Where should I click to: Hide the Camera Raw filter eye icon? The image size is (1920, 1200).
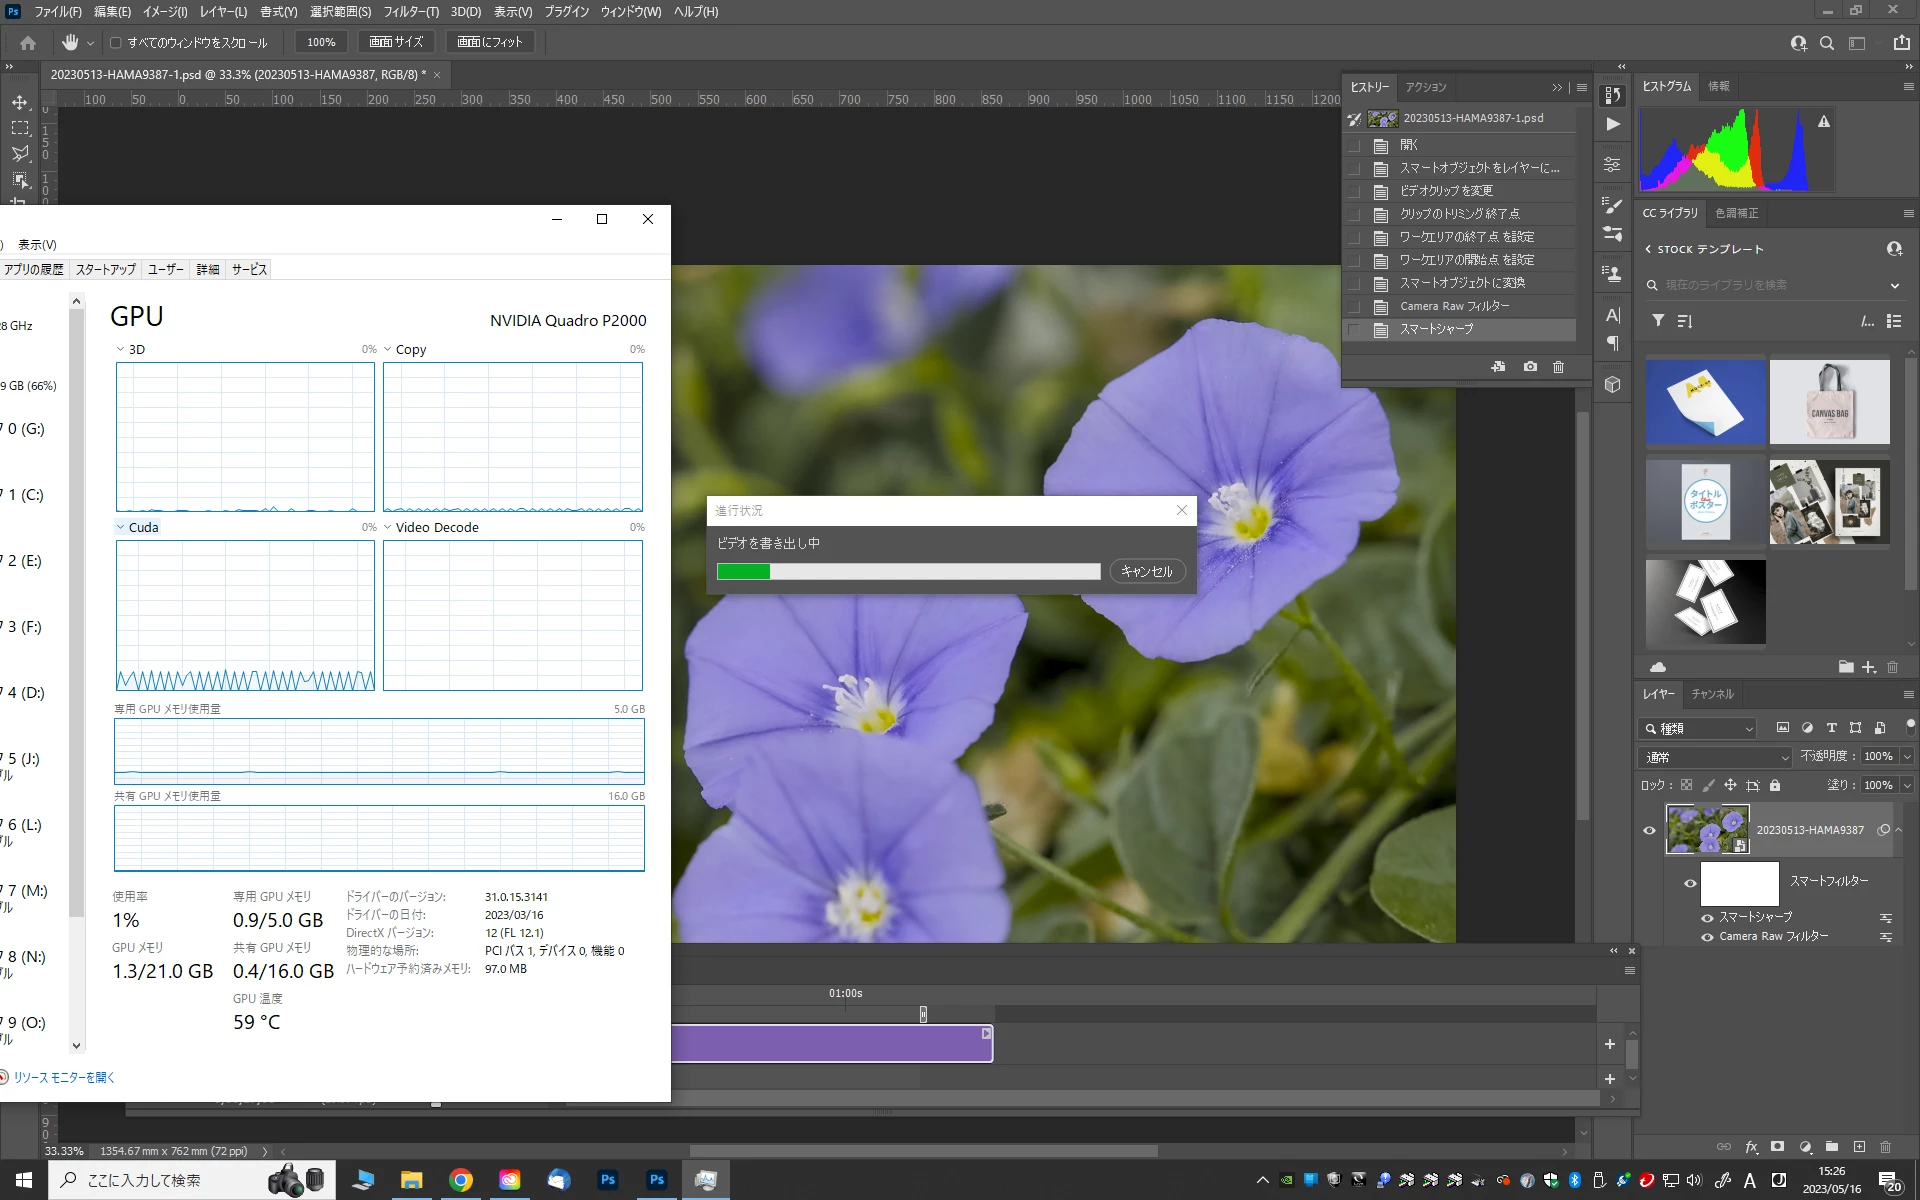(1707, 937)
